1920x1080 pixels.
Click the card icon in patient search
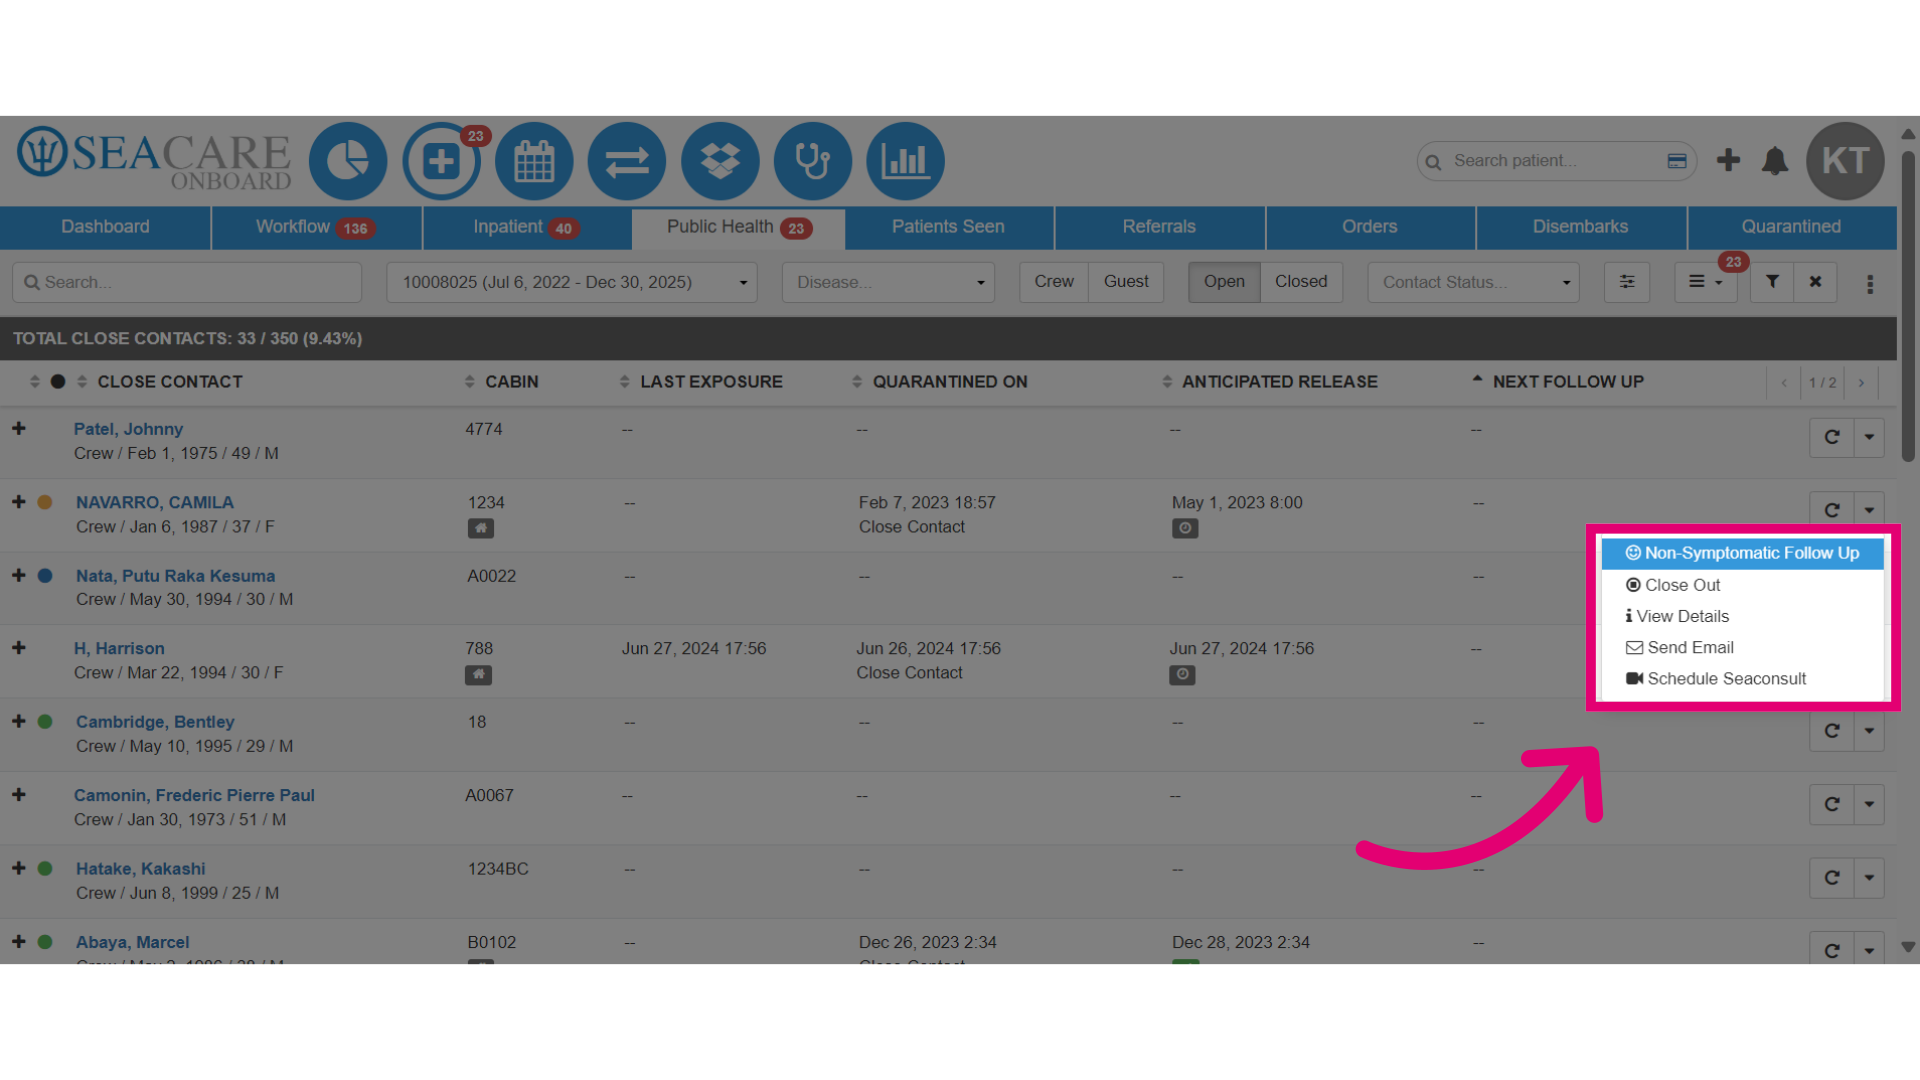(1677, 161)
